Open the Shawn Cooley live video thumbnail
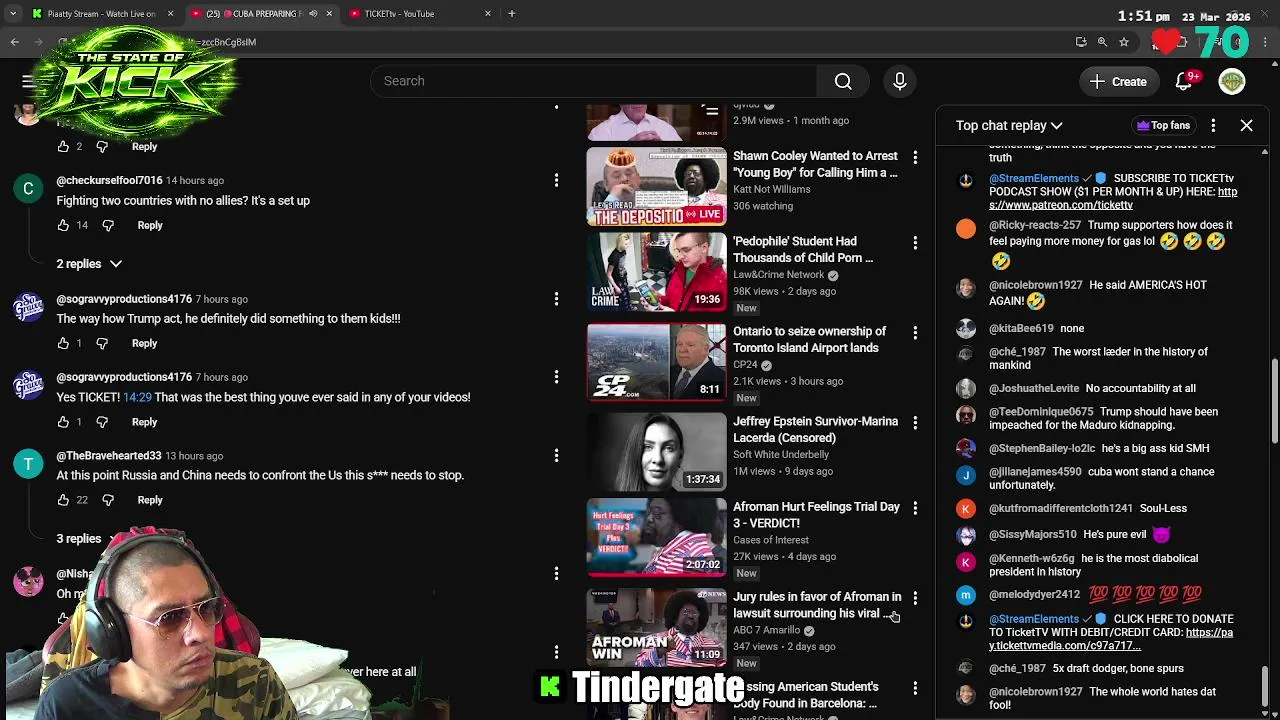This screenshot has height=720, width=1280. pyautogui.click(x=656, y=186)
